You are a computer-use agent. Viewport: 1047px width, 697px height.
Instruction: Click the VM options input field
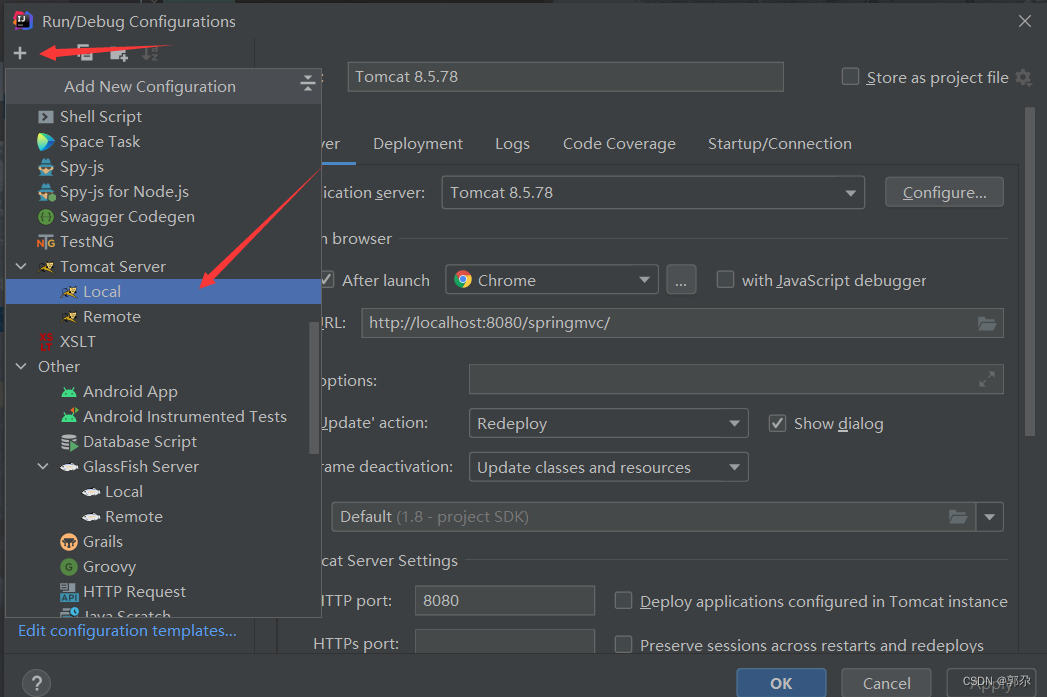tap(736, 379)
